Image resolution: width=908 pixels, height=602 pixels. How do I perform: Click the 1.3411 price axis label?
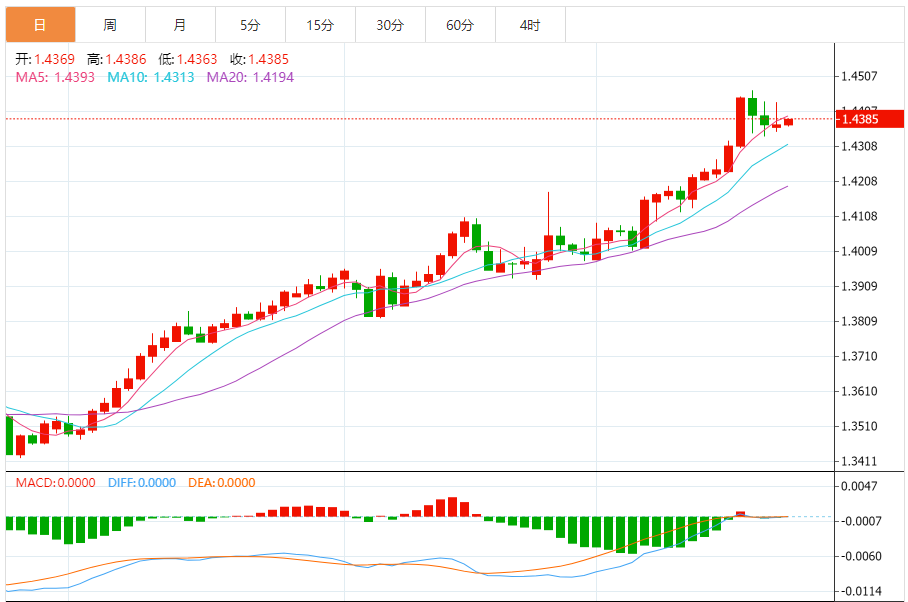point(859,461)
